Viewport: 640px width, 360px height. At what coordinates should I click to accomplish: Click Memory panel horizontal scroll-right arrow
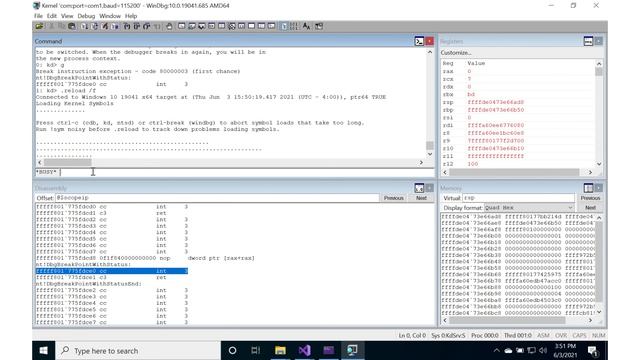tap(590, 321)
